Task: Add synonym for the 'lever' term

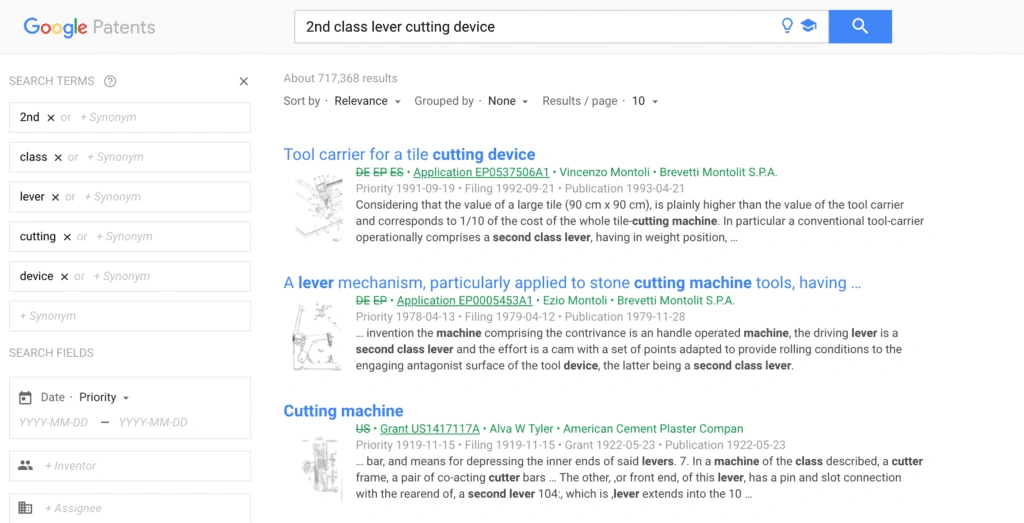Action: tap(112, 197)
